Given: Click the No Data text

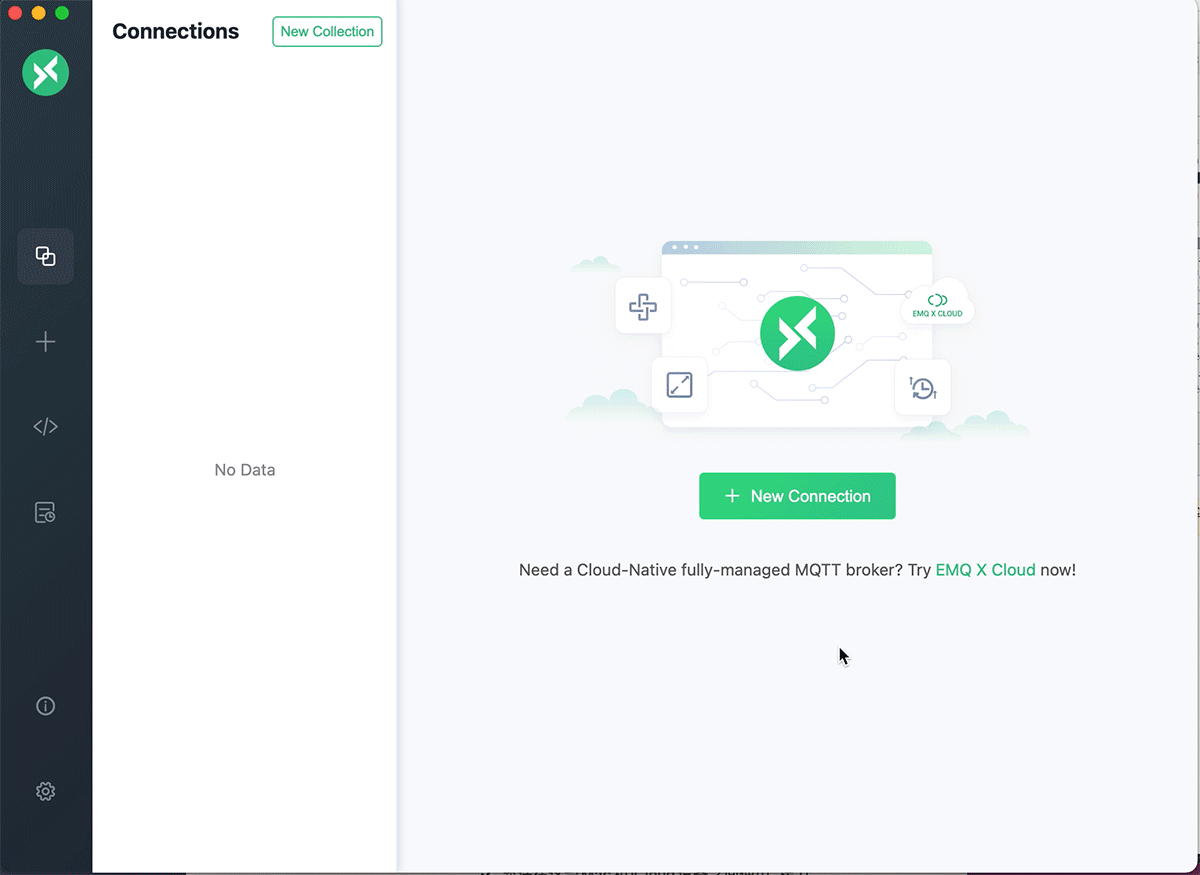Looking at the screenshot, I should (245, 470).
